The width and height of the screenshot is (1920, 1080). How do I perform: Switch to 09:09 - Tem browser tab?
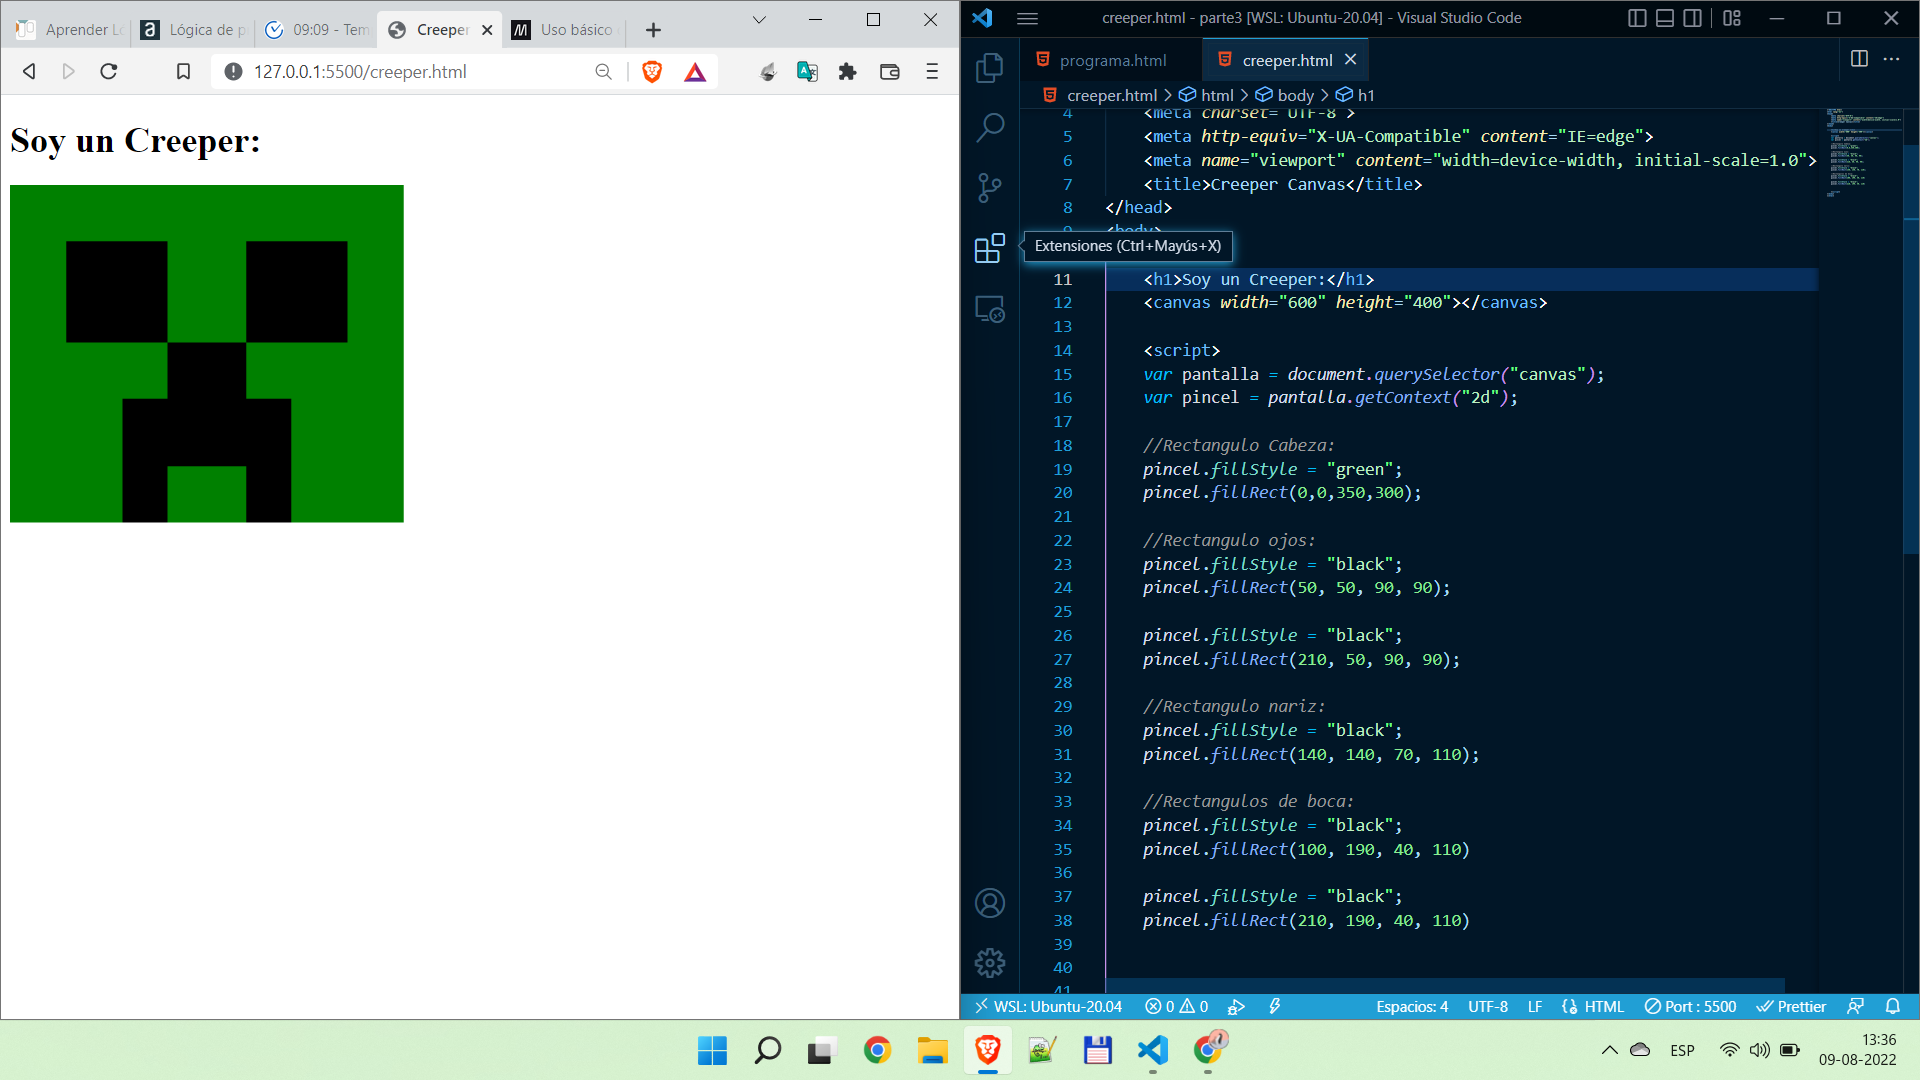pyautogui.click(x=317, y=30)
